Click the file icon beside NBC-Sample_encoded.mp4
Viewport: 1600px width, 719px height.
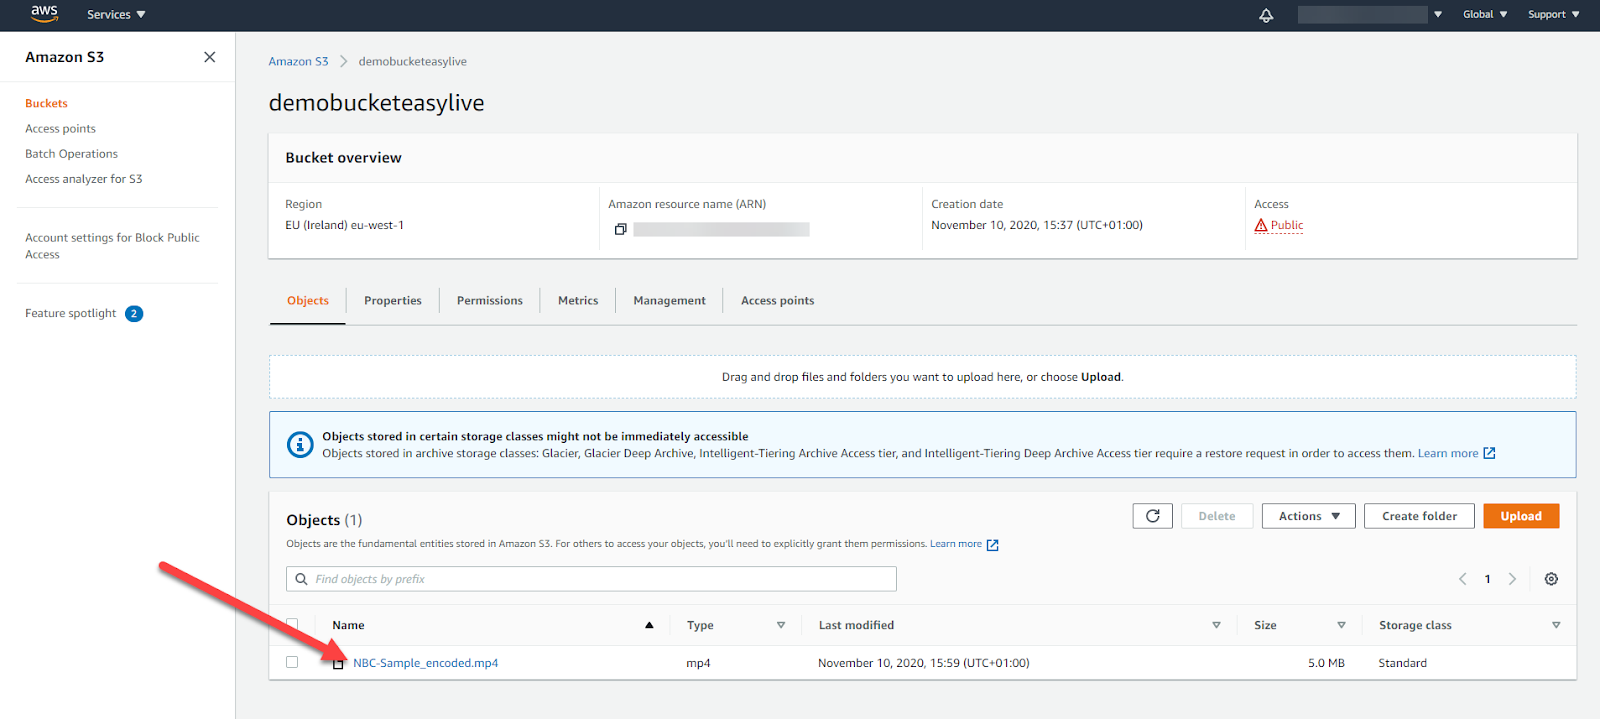[x=338, y=663]
